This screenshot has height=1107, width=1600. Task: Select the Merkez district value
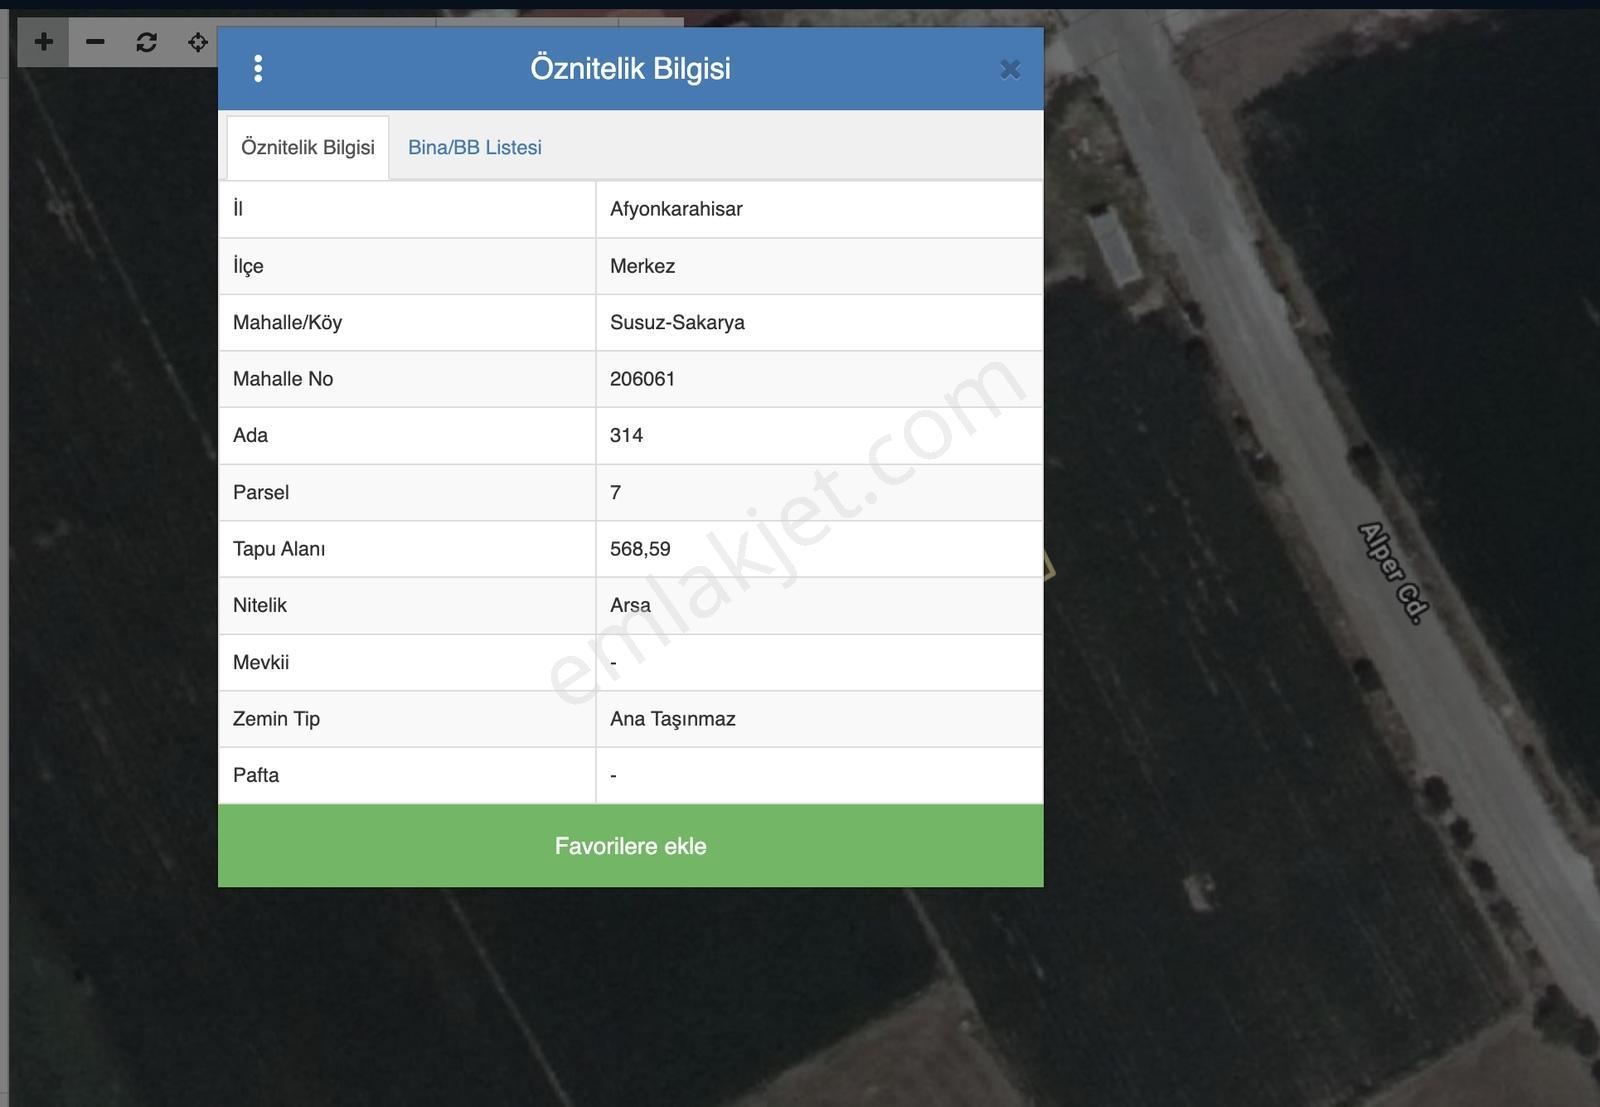pos(819,266)
